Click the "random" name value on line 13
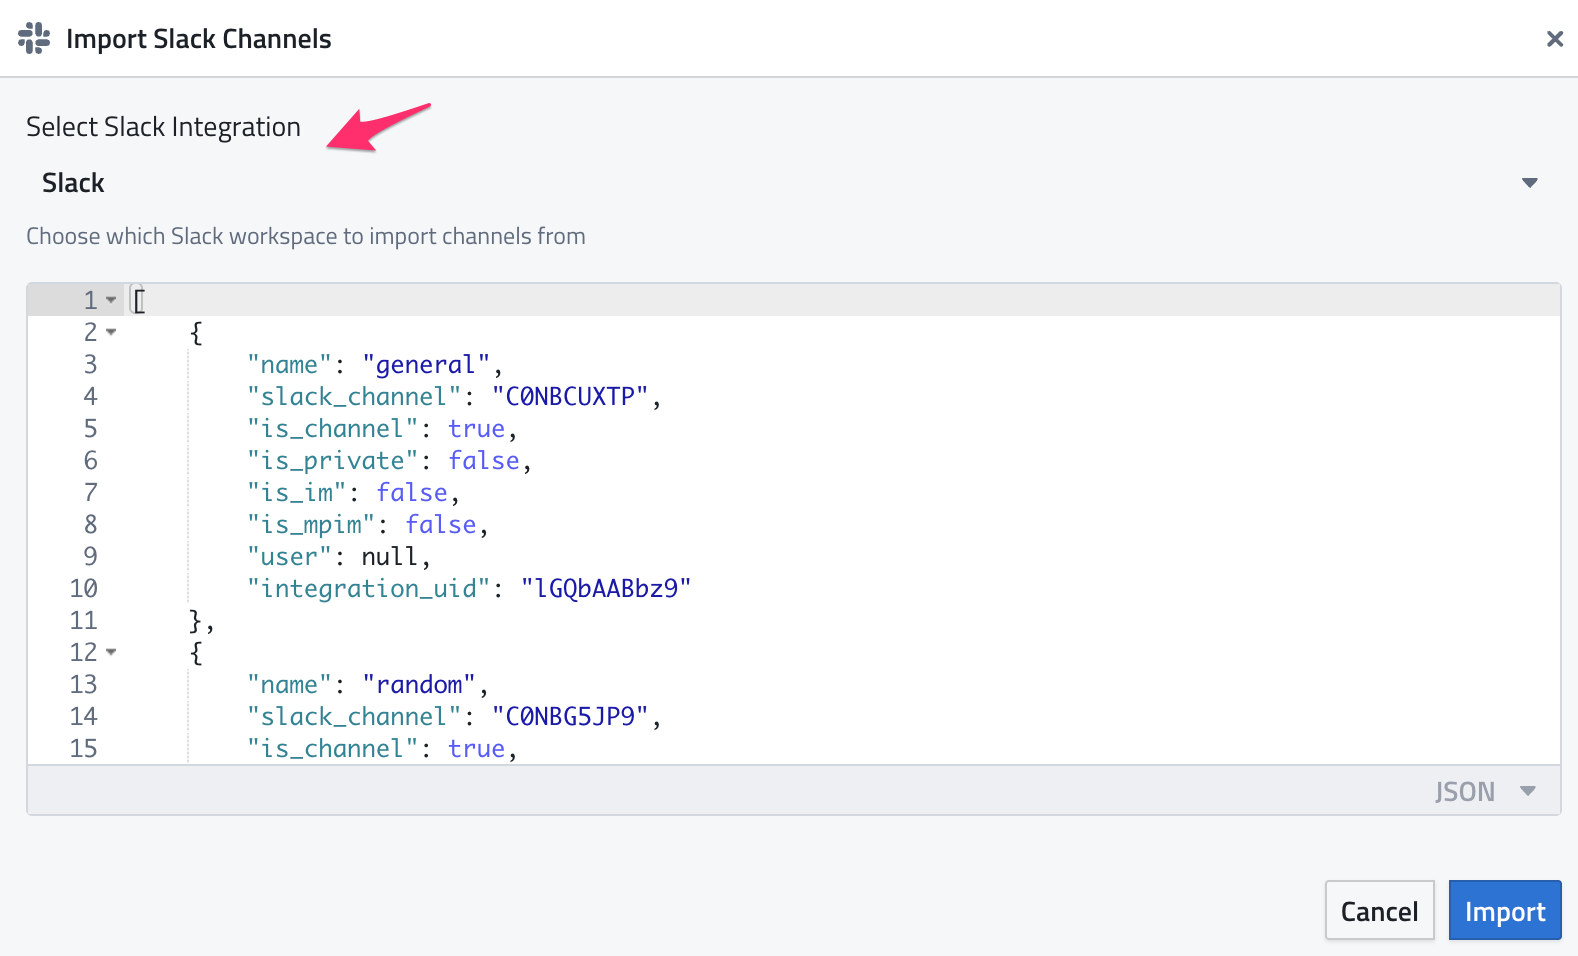This screenshot has width=1578, height=956. (419, 685)
